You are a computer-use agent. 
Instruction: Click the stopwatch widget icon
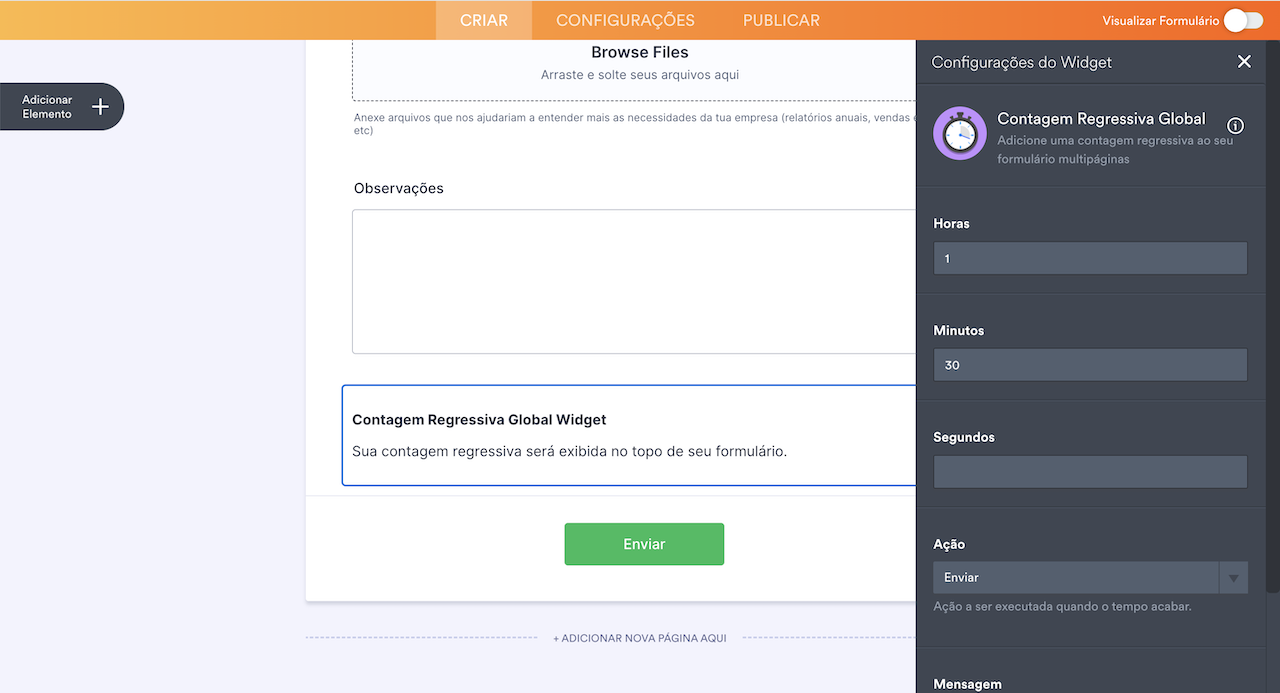(960, 133)
